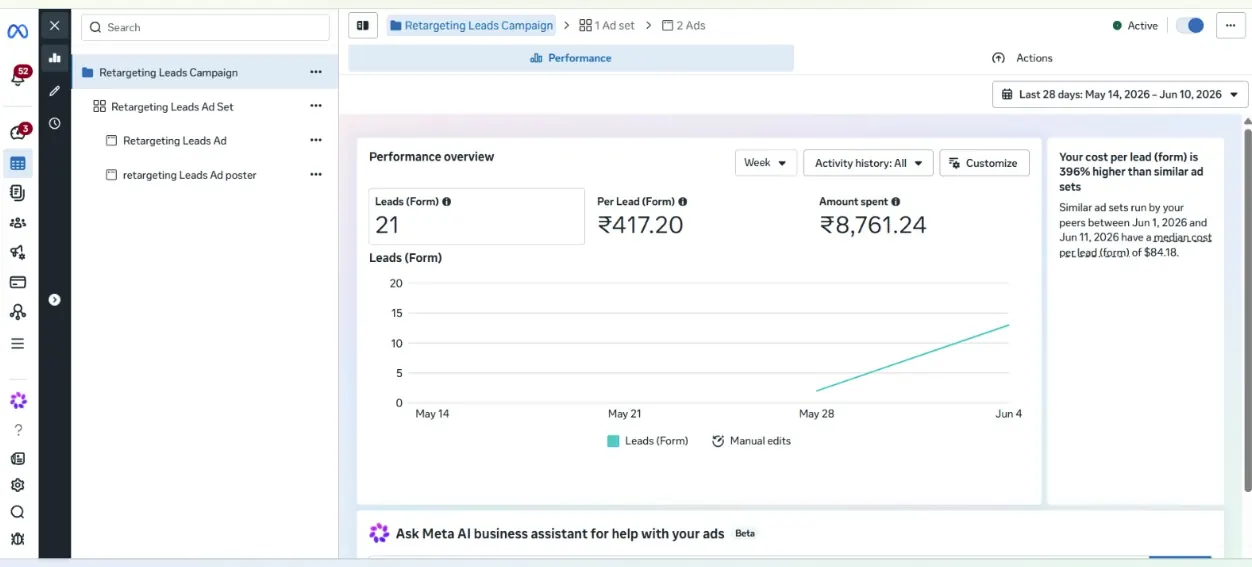Select the bar chart view icon
This screenshot has width=1252, height=567.
coord(54,58)
